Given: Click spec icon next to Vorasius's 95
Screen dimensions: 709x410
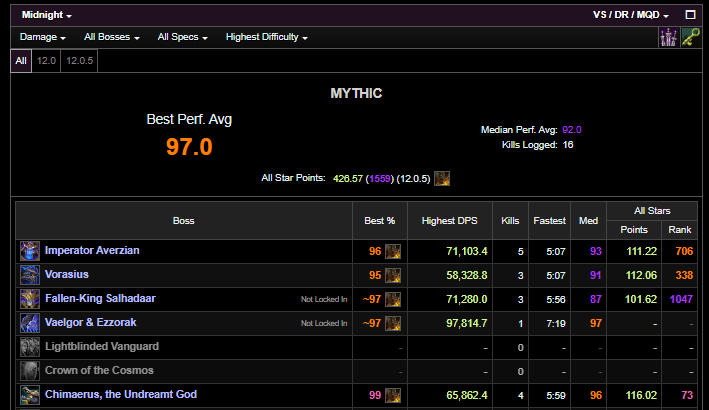Looking at the screenshot, I should (x=393, y=275).
